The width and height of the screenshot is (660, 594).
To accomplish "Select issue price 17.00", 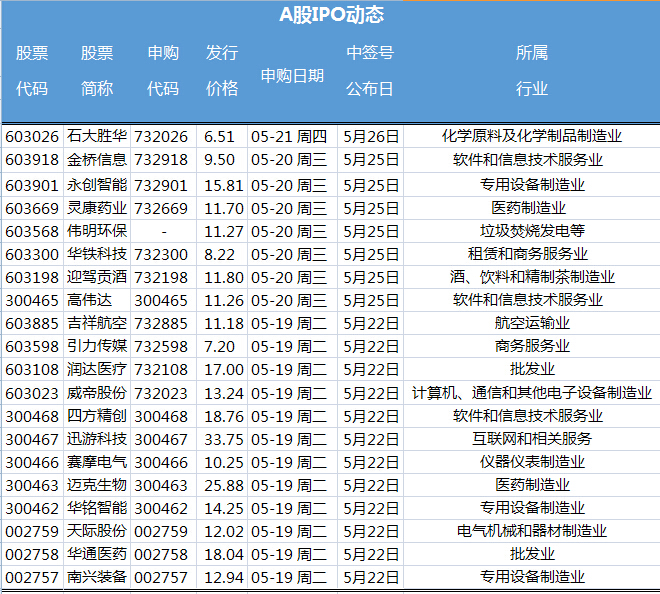I will 224,370.
